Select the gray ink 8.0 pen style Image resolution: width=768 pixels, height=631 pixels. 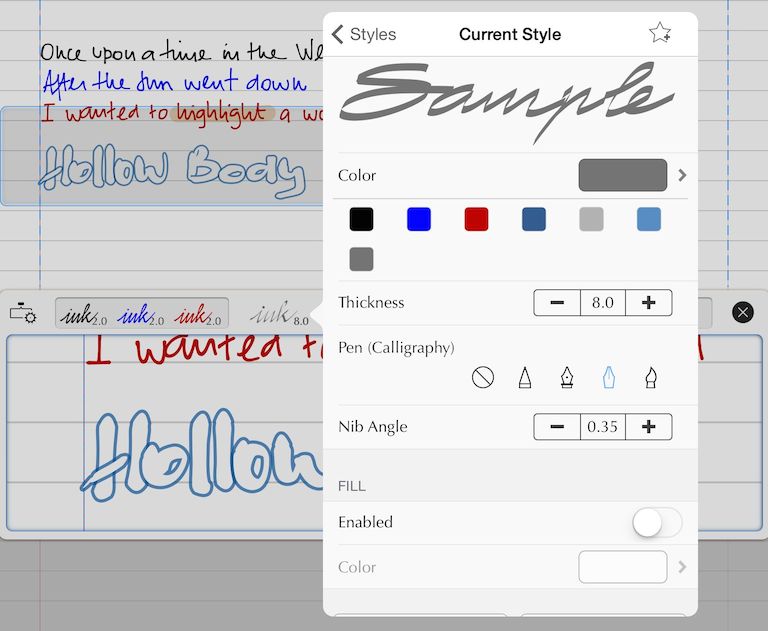(279, 314)
